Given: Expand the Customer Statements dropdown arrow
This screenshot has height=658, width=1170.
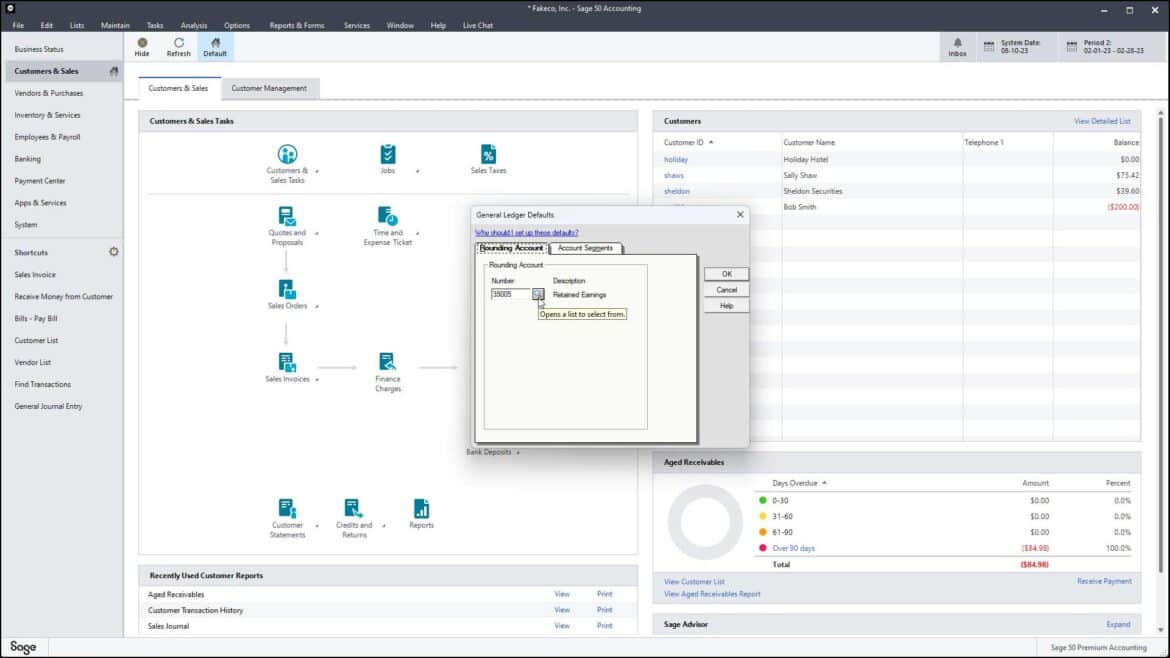Looking at the screenshot, I should coord(317,526).
